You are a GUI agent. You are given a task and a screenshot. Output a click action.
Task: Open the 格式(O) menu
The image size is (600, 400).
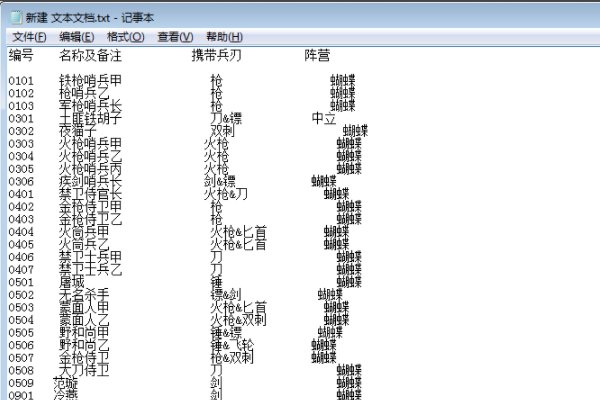pyautogui.click(x=124, y=36)
